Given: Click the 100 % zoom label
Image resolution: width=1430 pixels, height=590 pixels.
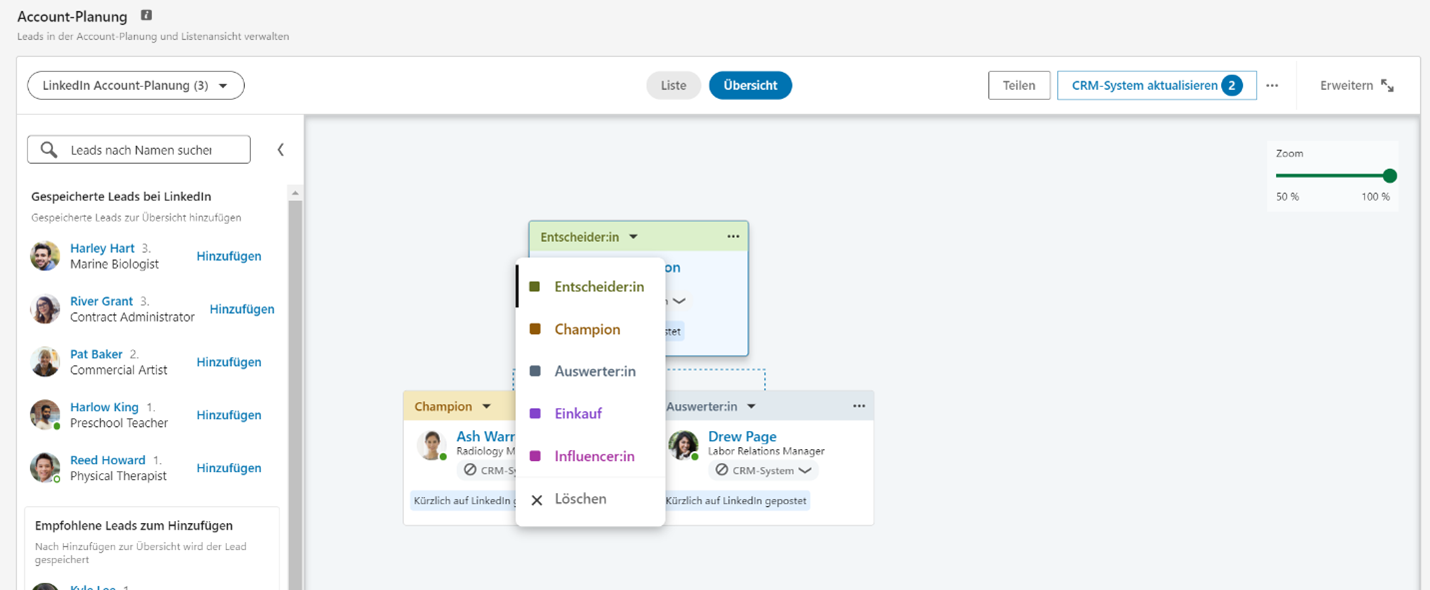Looking at the screenshot, I should pyautogui.click(x=1375, y=197).
